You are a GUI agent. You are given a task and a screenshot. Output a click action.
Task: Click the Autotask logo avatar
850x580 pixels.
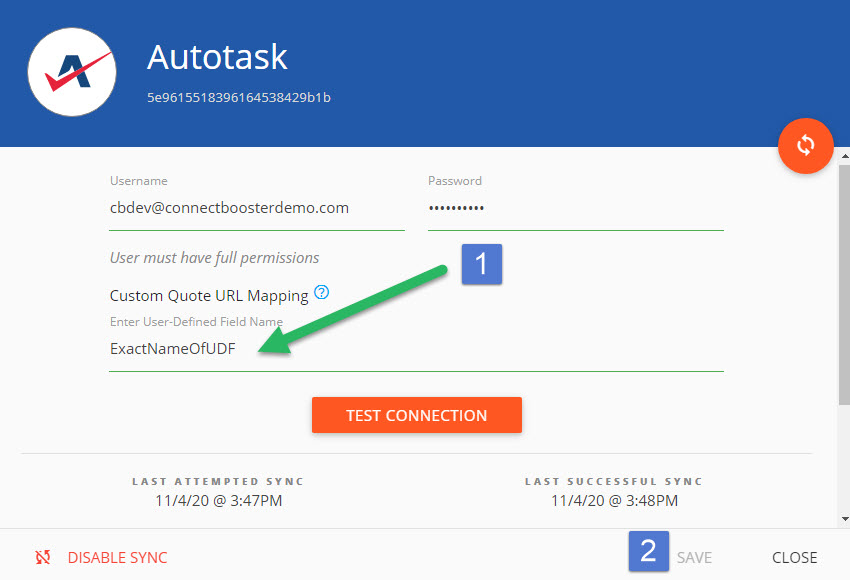72,72
